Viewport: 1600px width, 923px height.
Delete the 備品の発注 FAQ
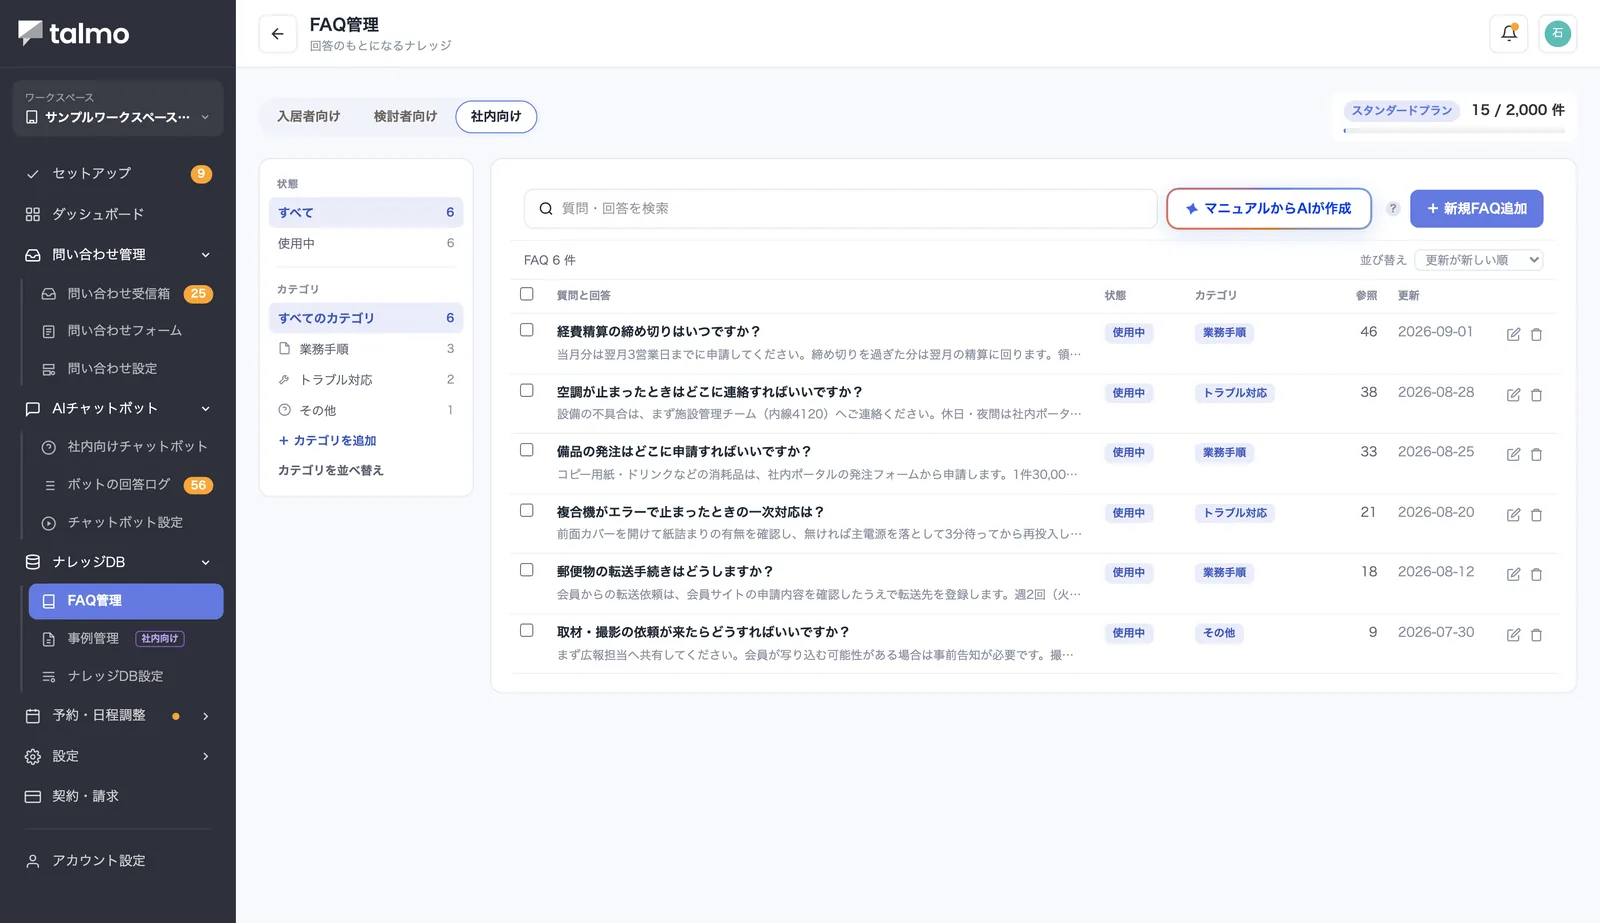1536,454
